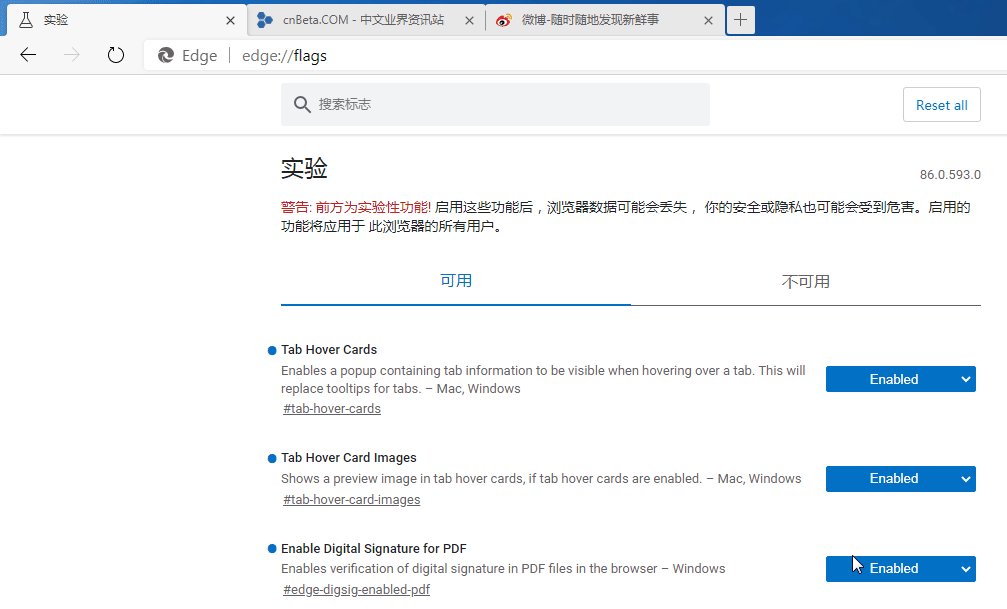Click the browser back arrow button
This screenshot has width=1007, height=609.
28,55
